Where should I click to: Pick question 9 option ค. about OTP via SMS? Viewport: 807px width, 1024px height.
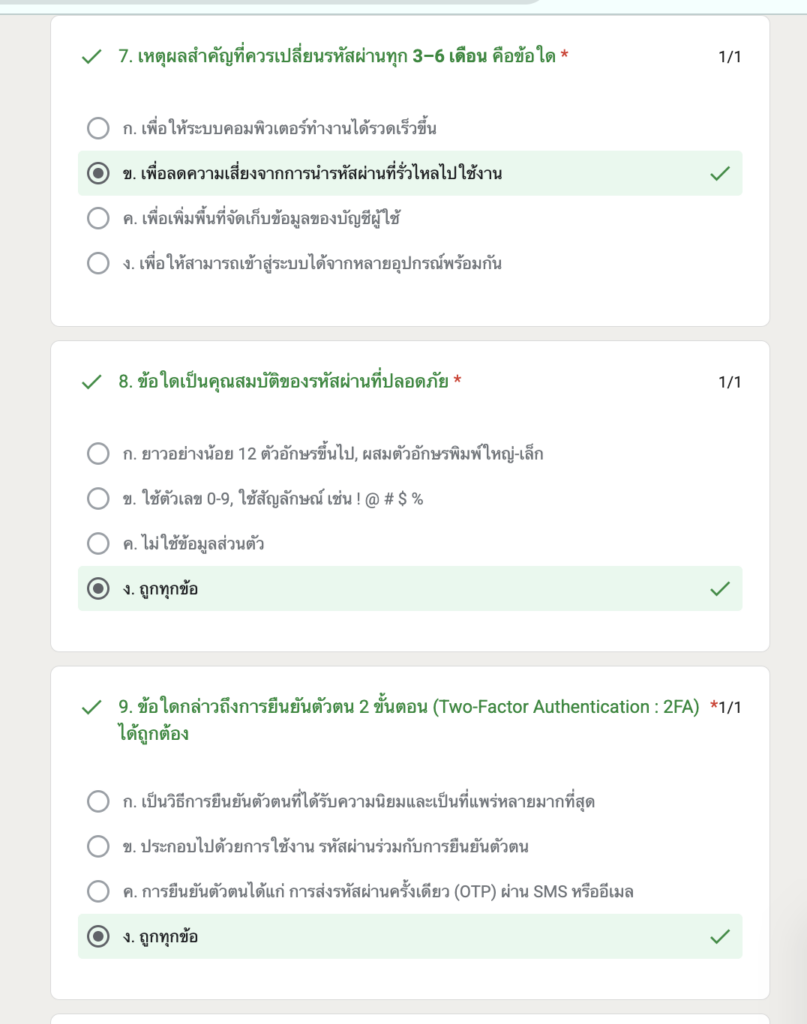click(98, 891)
